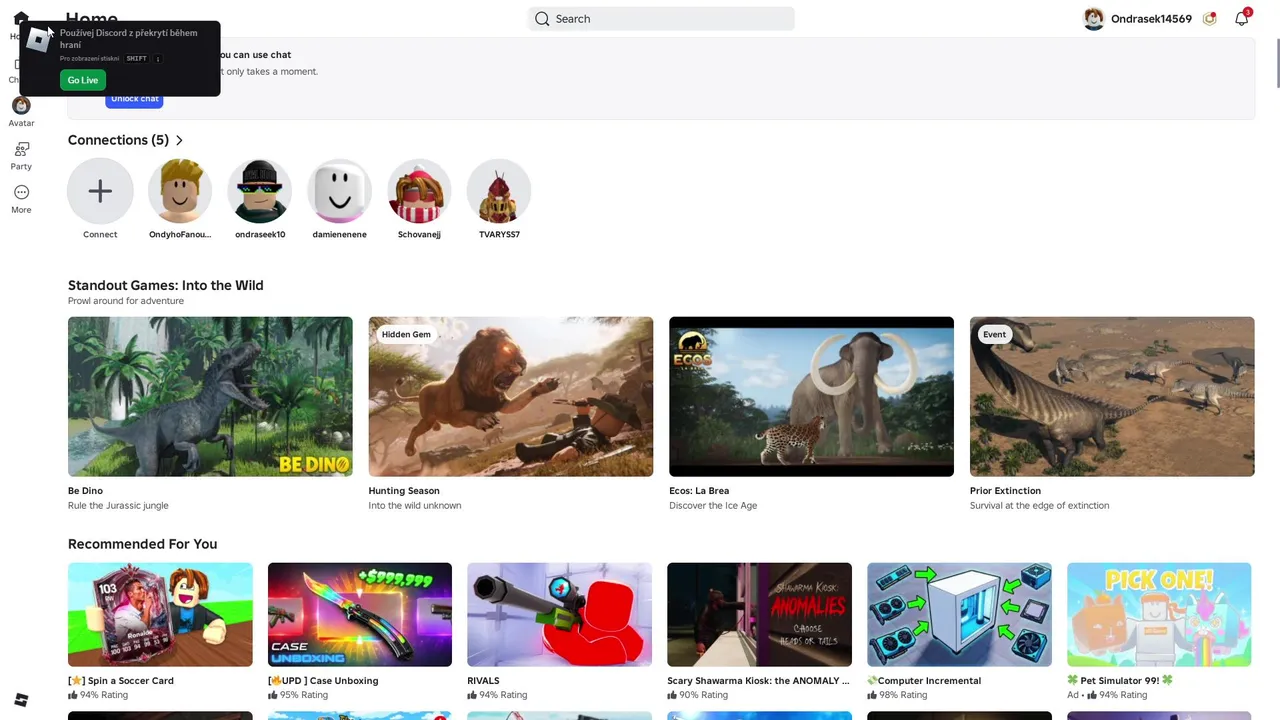Viewport: 1280px width, 720px height.
Task: Open Scary Shawarma Kiosk thumbnail
Action: pyautogui.click(x=760, y=615)
